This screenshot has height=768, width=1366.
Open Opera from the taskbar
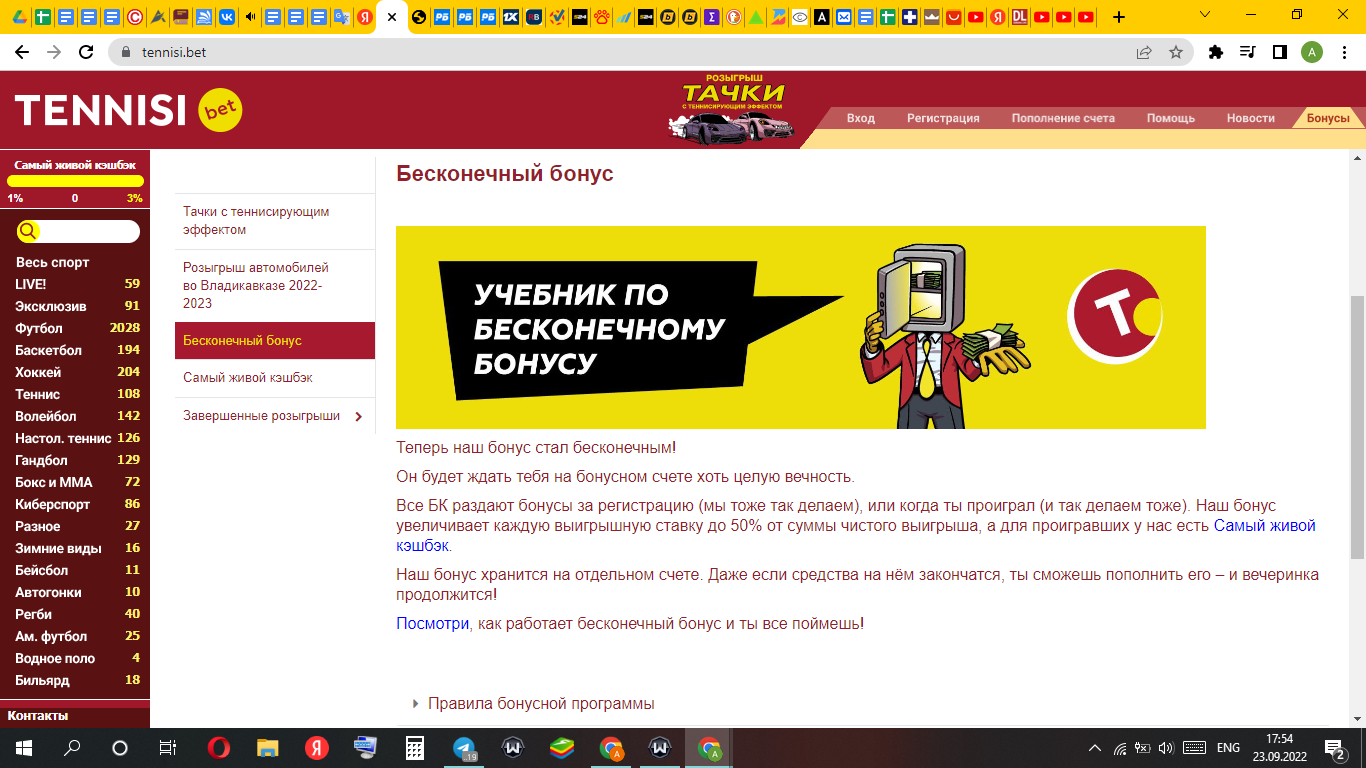click(x=218, y=747)
